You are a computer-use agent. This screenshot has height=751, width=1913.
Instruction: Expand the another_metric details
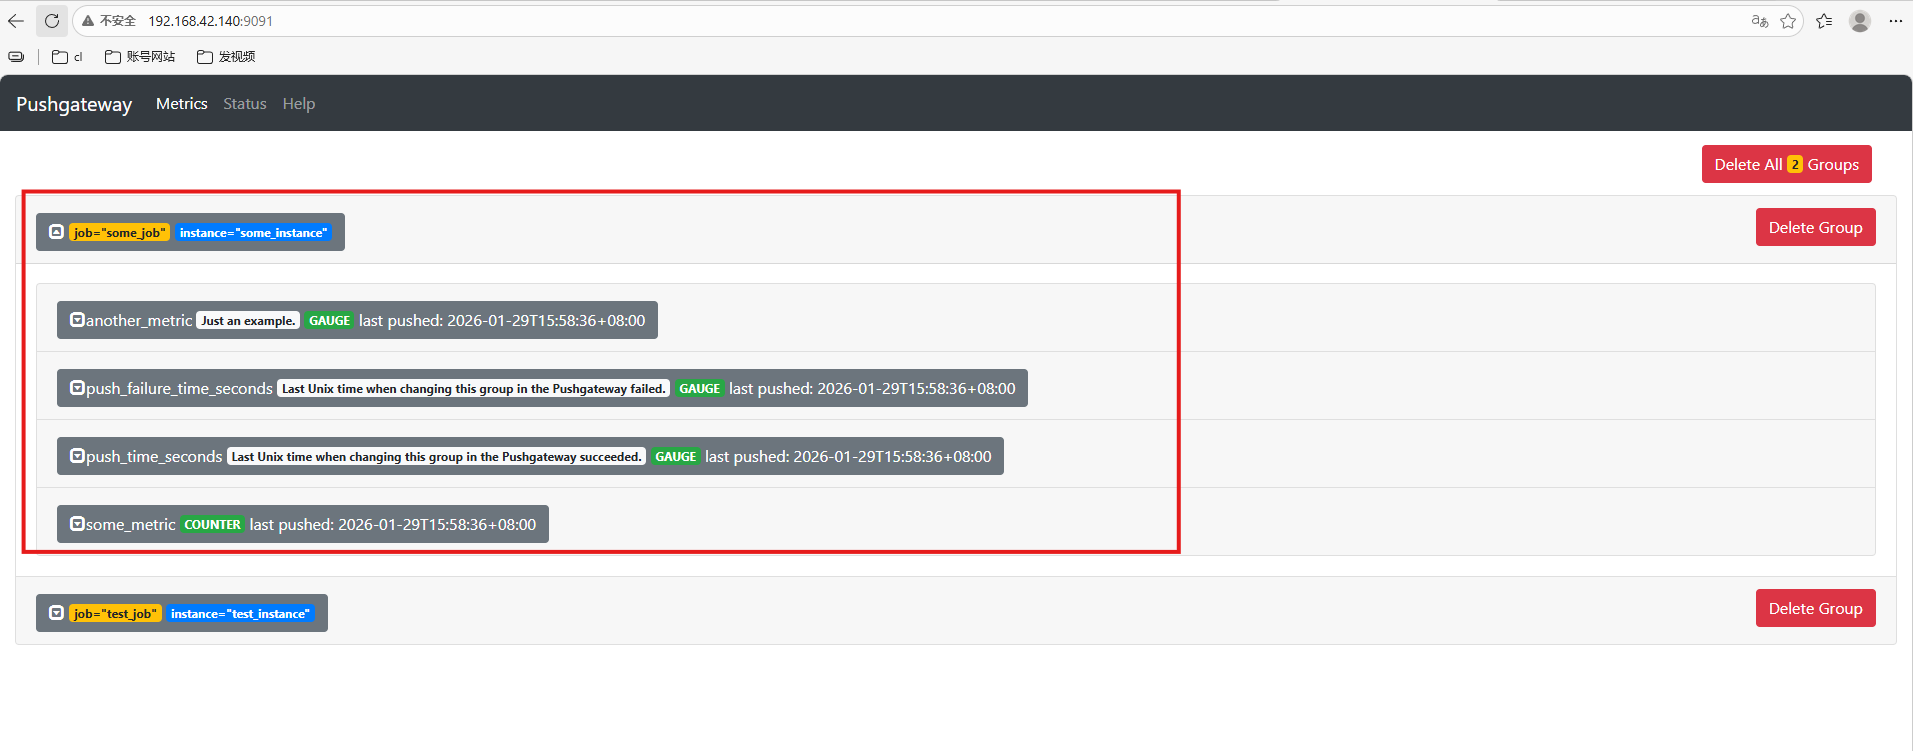[77, 320]
